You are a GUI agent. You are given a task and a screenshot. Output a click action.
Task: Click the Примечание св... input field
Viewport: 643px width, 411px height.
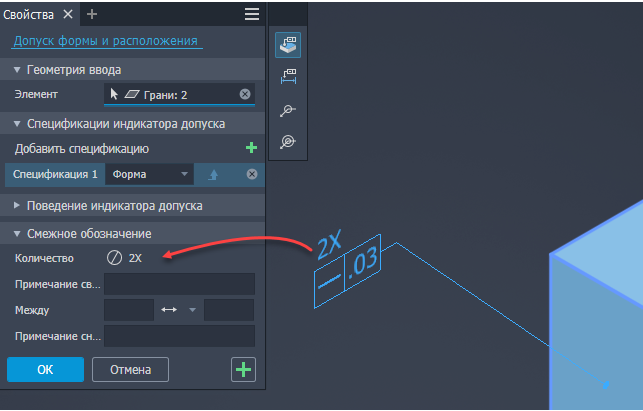point(179,284)
